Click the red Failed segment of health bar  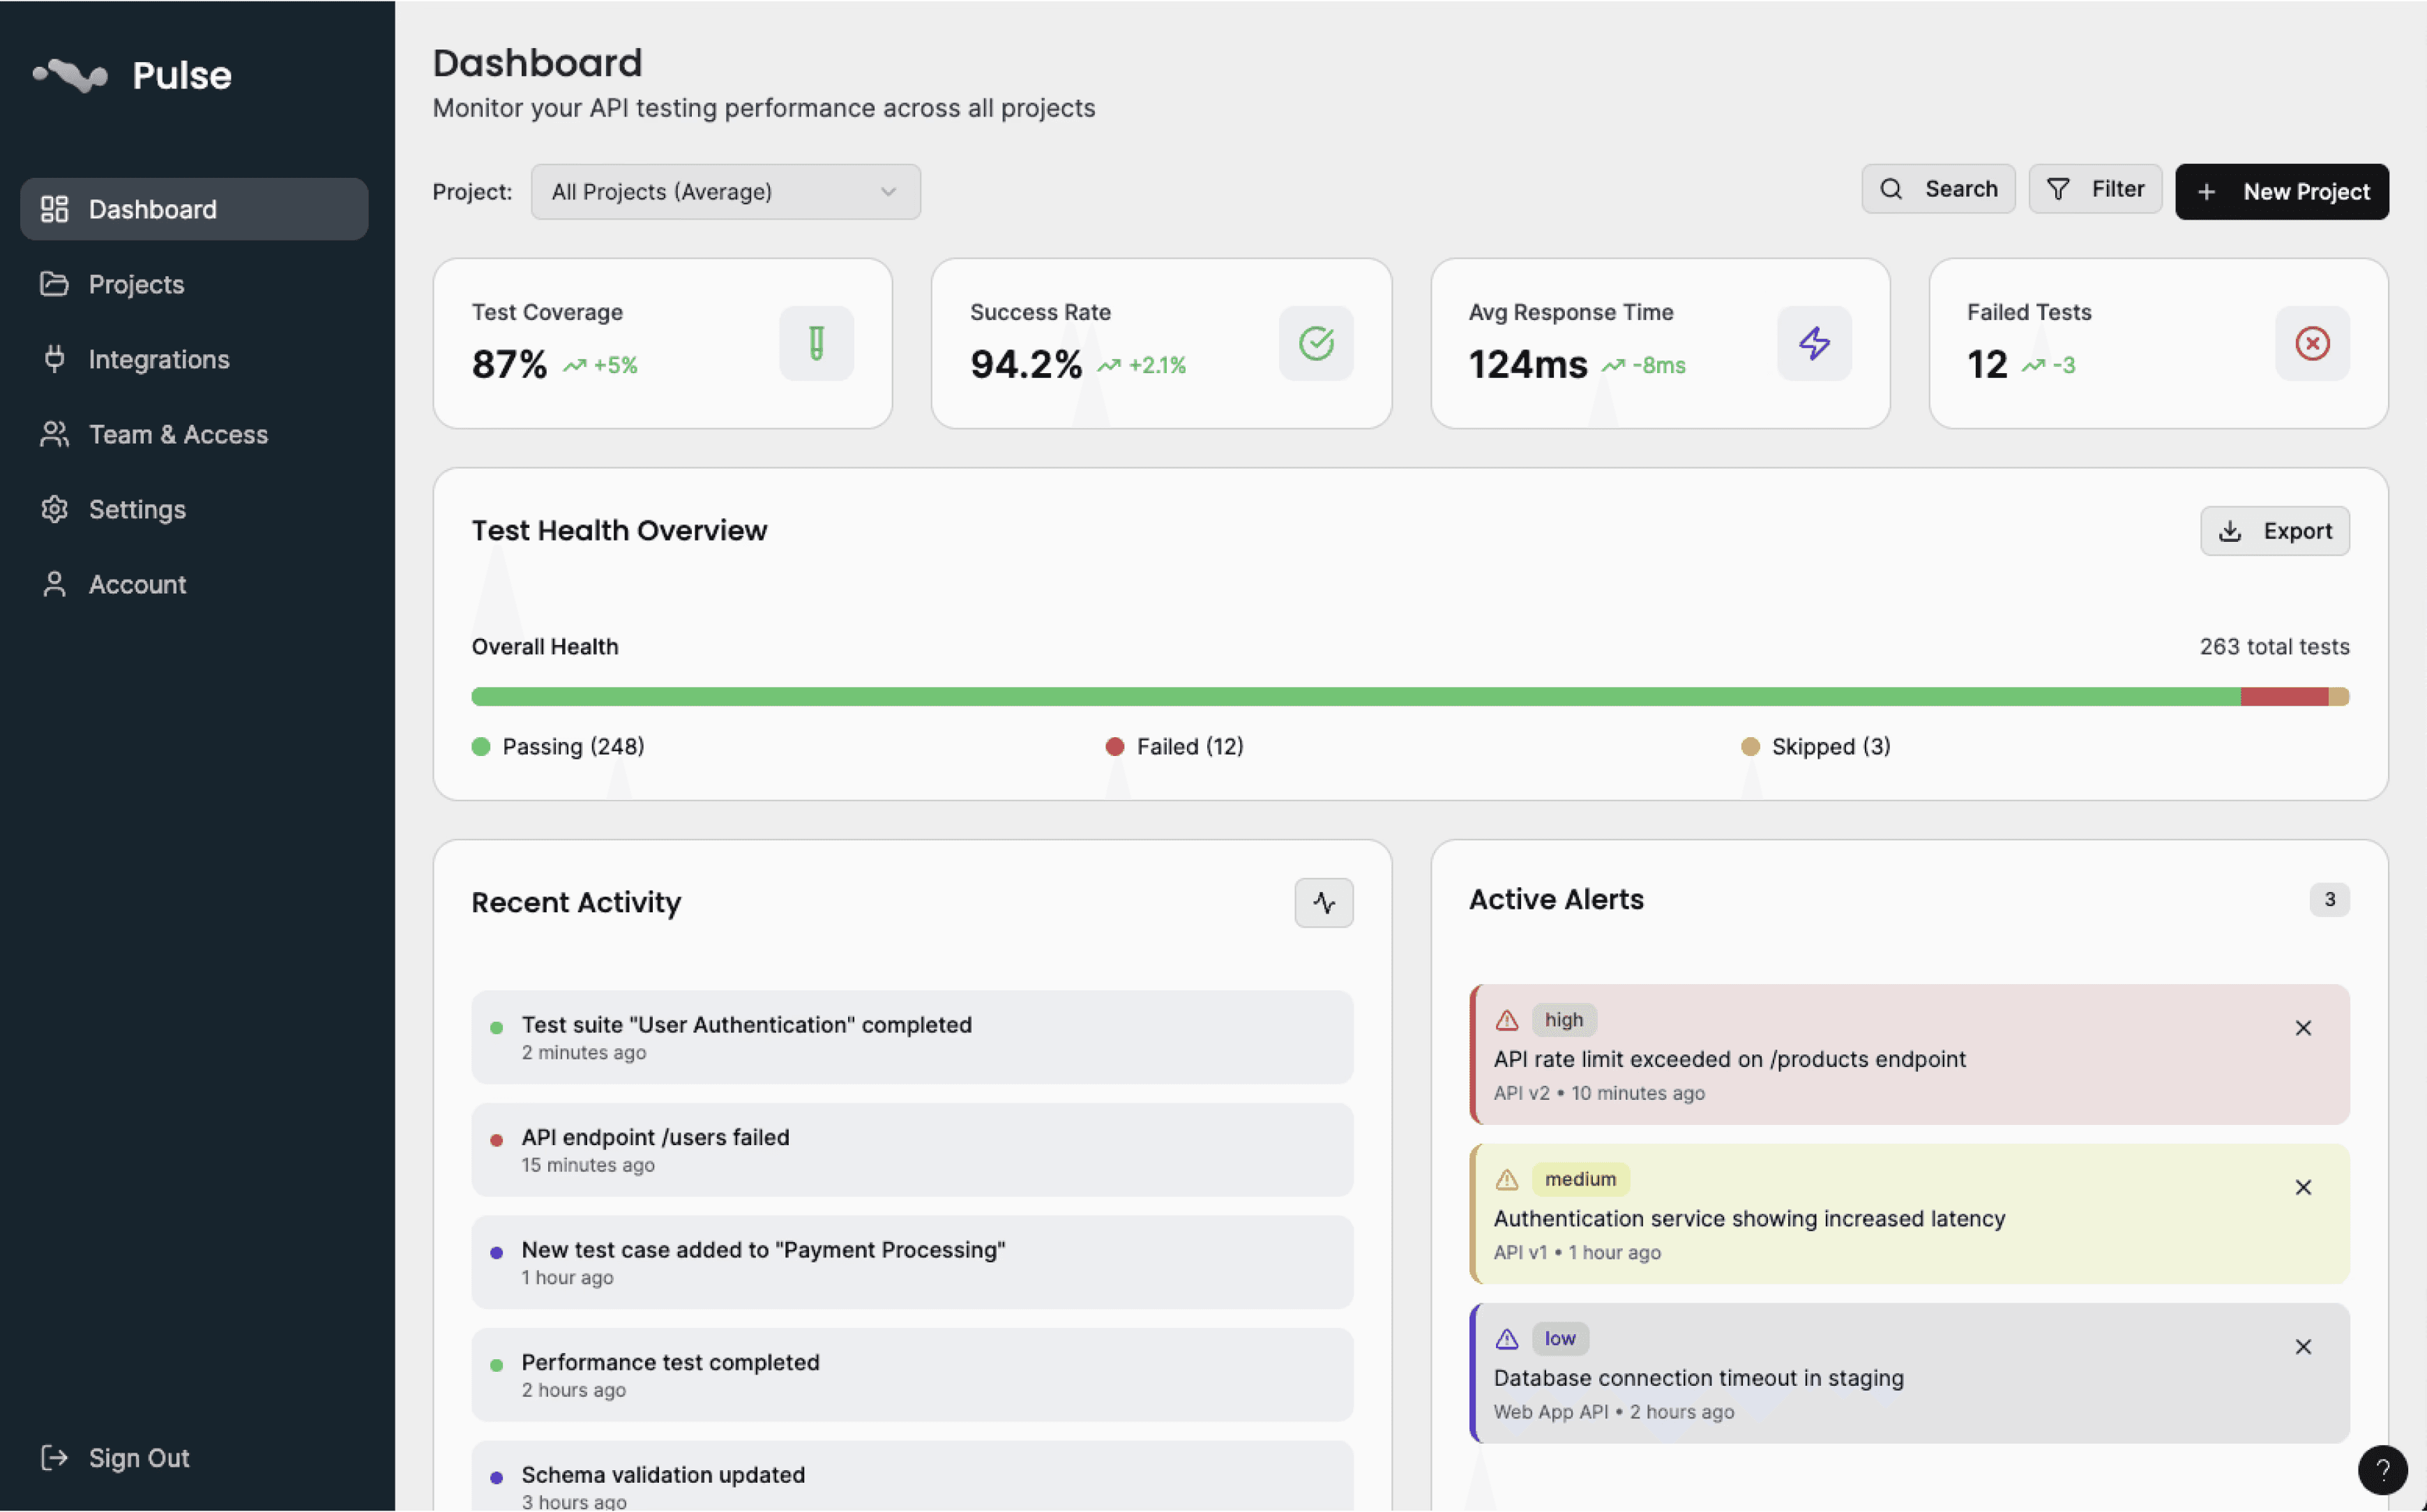coord(2283,697)
